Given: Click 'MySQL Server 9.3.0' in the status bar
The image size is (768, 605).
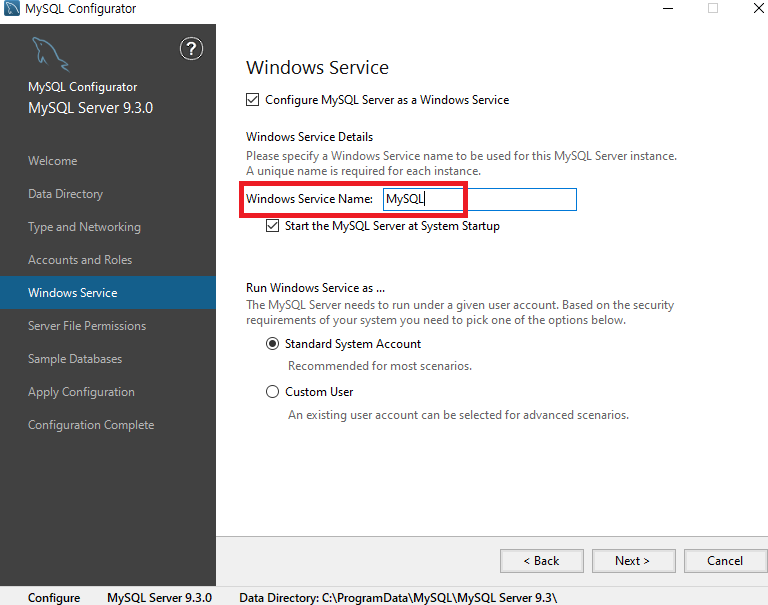Looking at the screenshot, I should coord(159,598).
